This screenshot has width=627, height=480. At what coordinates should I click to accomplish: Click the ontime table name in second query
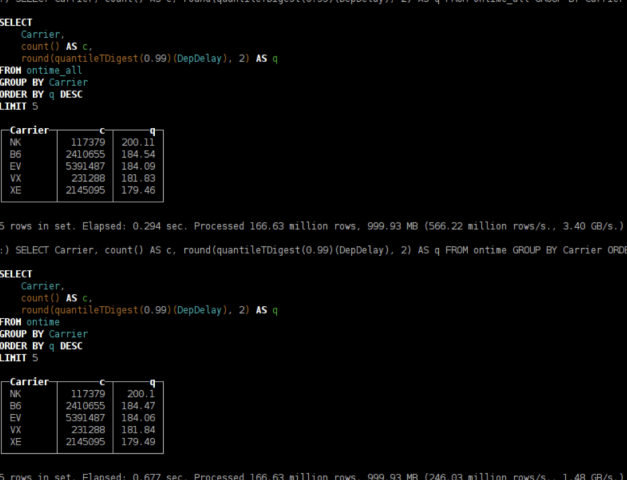tap(43, 322)
